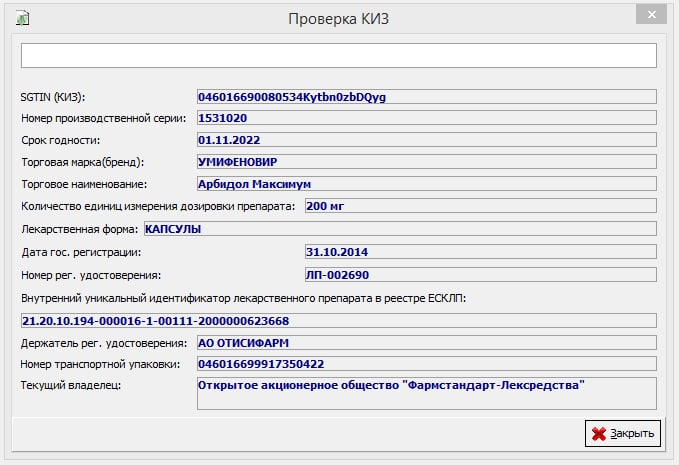
Task: Click the brand field УМИФЕНОВИР
Action: [x=427, y=162]
